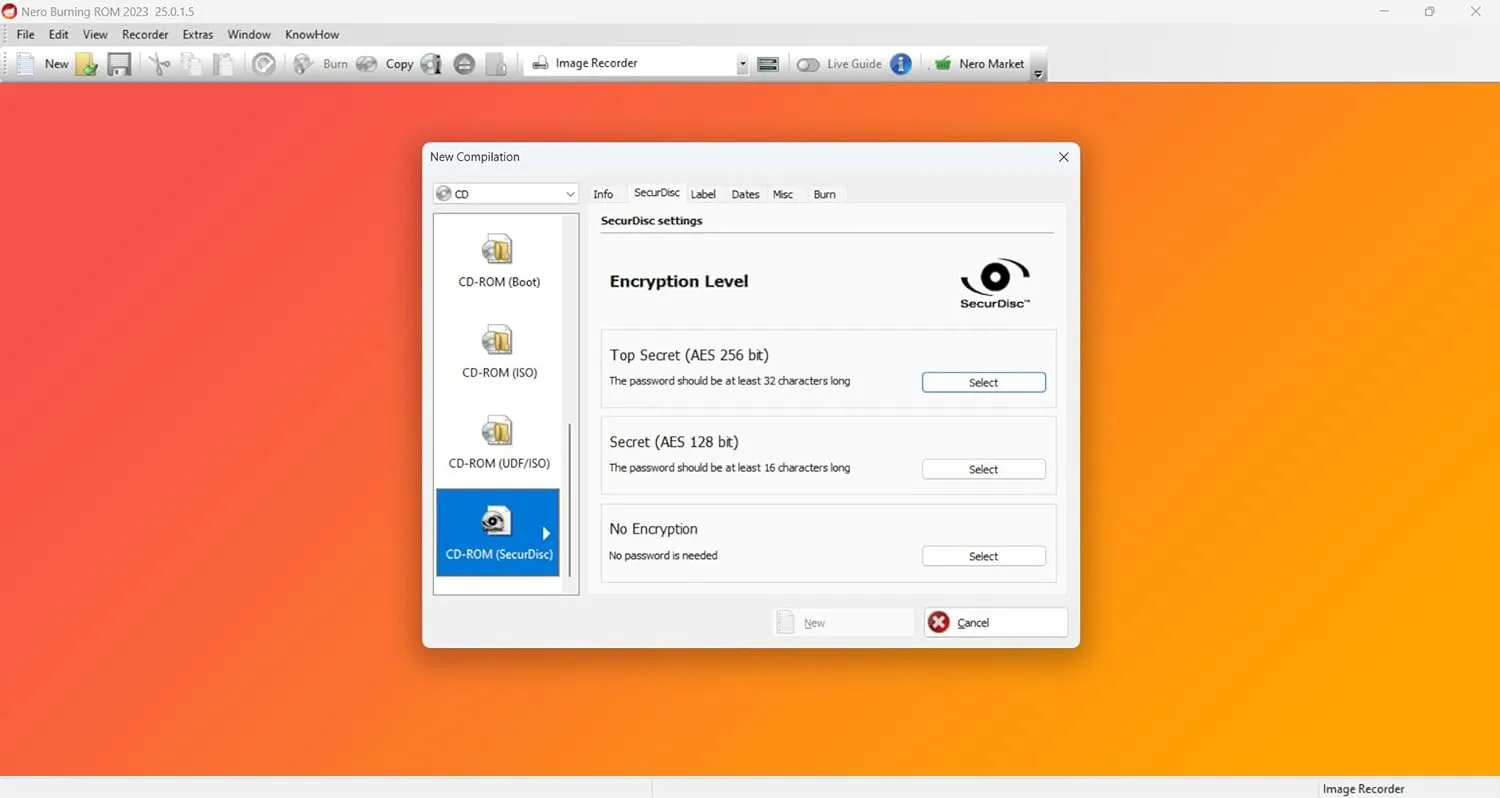This screenshot has height=798, width=1500.
Task: Open the Recorder menu
Action: point(145,34)
